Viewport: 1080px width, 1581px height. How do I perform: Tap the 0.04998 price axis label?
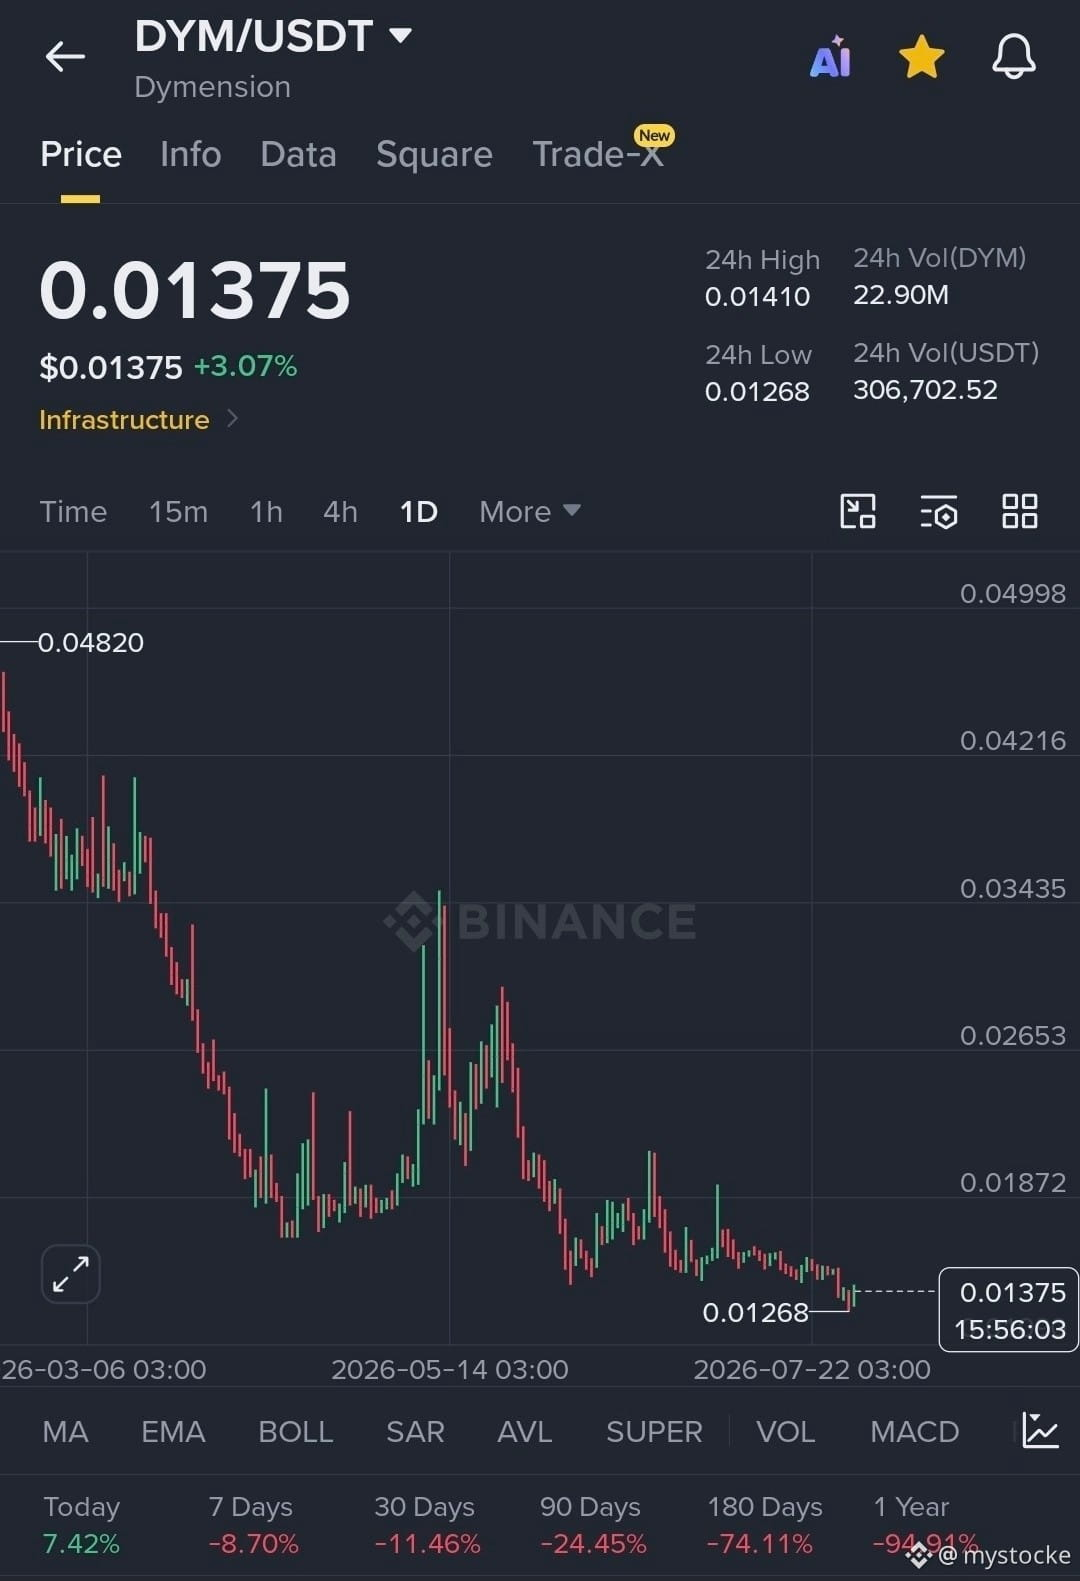tap(1013, 594)
